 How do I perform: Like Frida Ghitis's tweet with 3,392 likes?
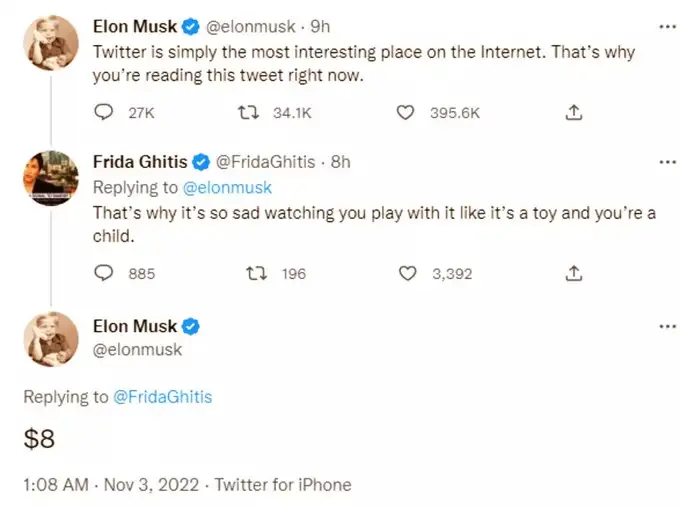(x=407, y=274)
